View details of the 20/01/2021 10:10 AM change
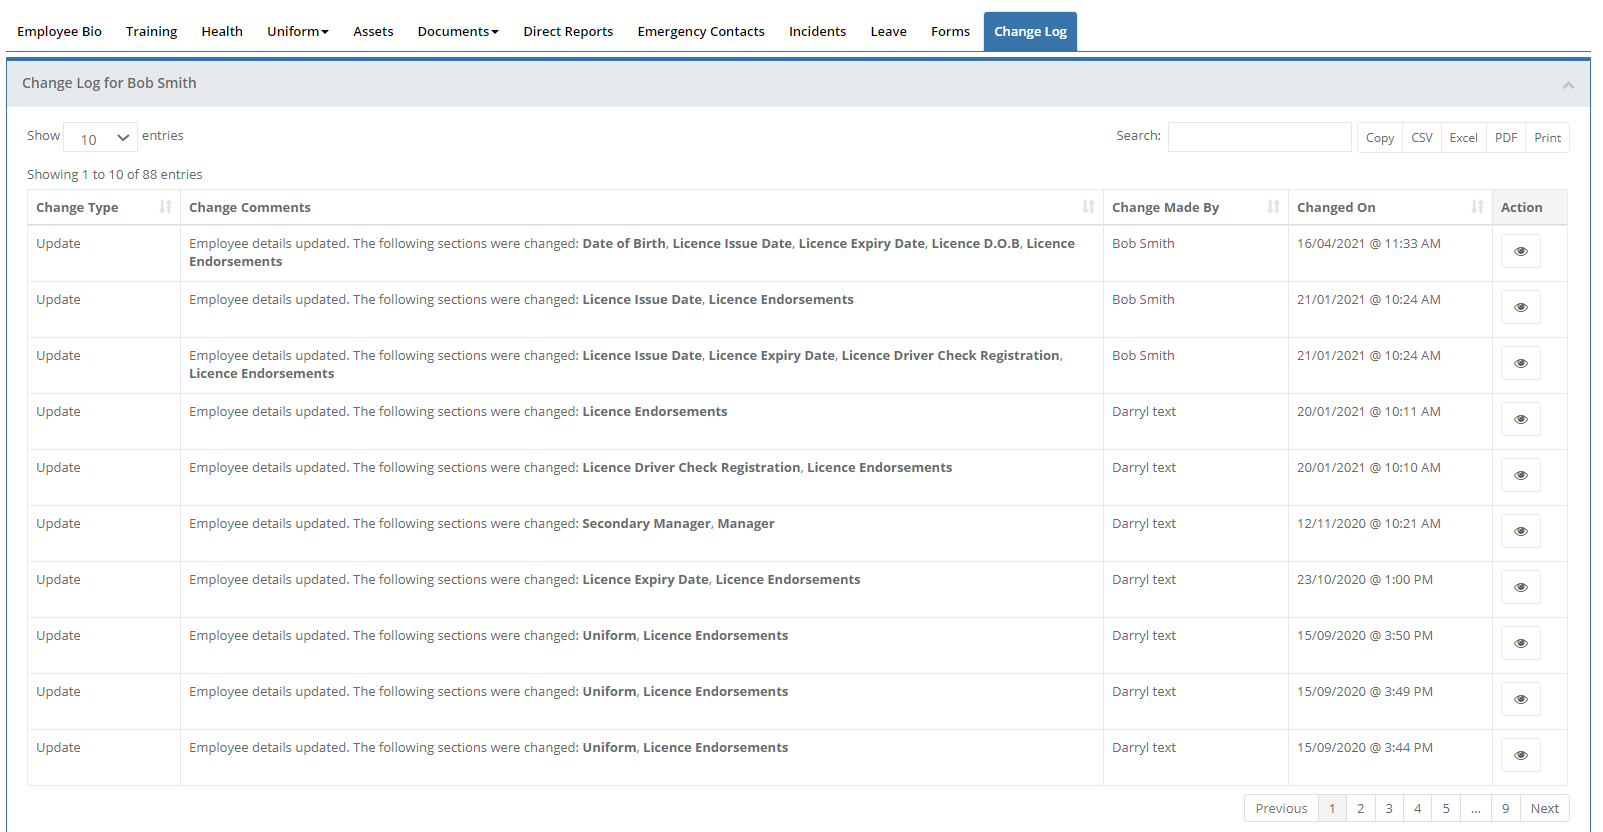The height and width of the screenshot is (832, 1603). pyautogui.click(x=1520, y=475)
